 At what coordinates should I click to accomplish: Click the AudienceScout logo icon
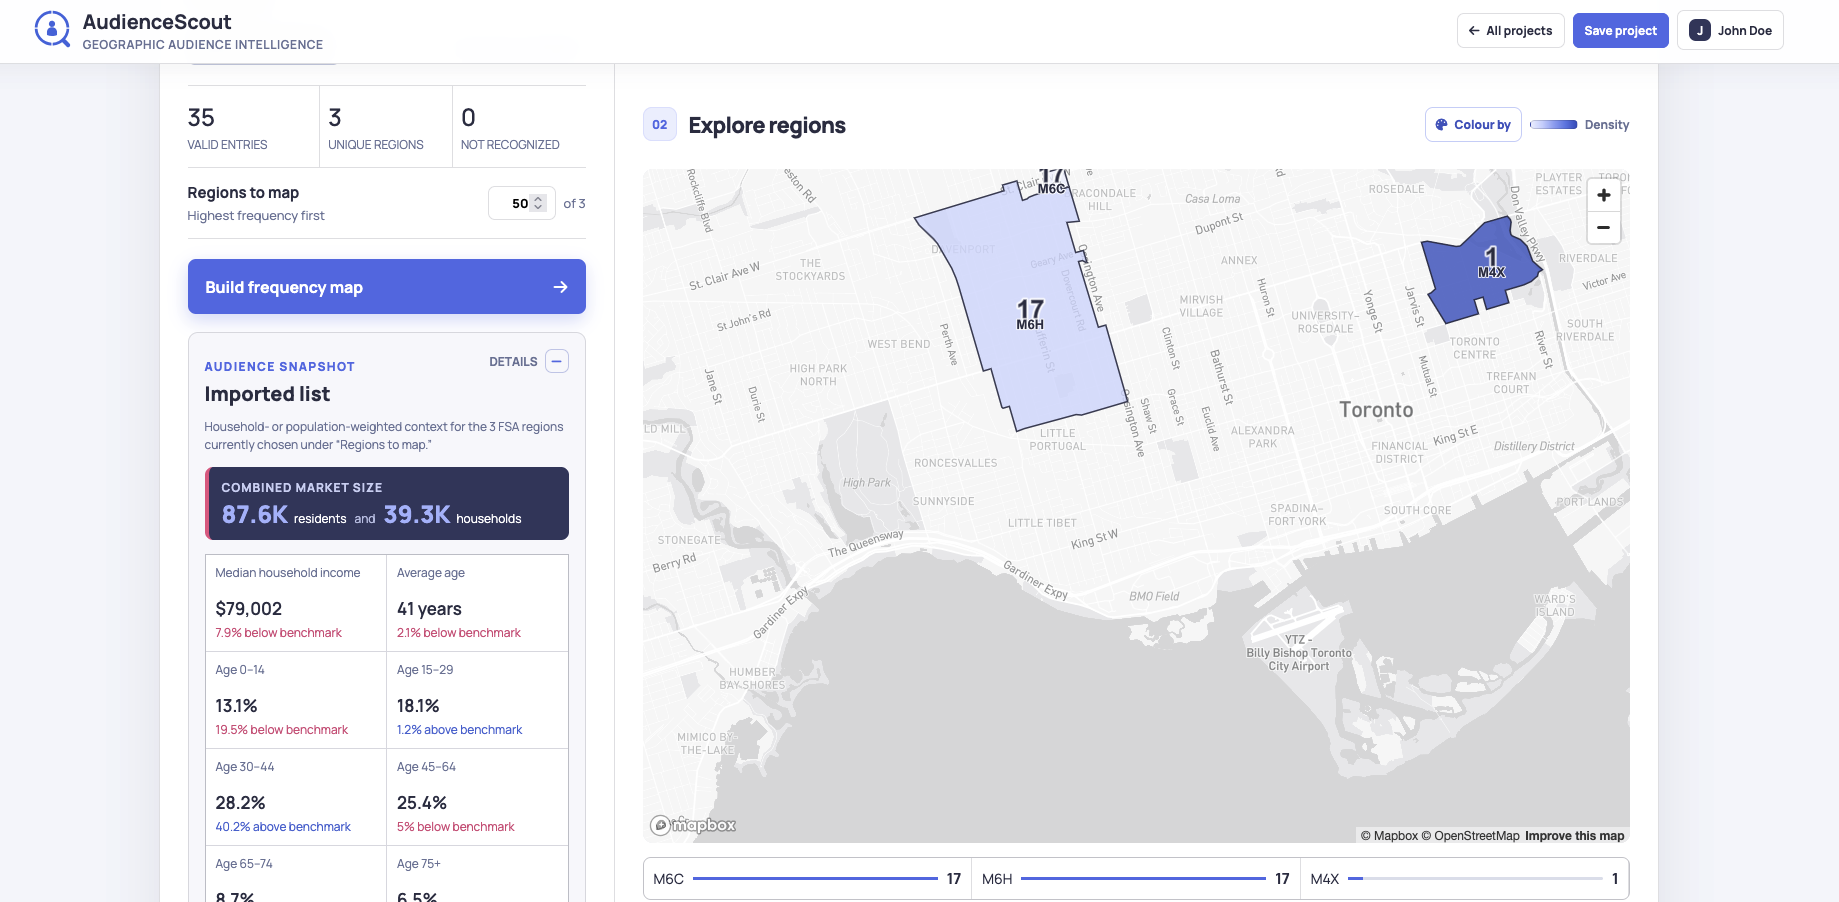coord(52,30)
